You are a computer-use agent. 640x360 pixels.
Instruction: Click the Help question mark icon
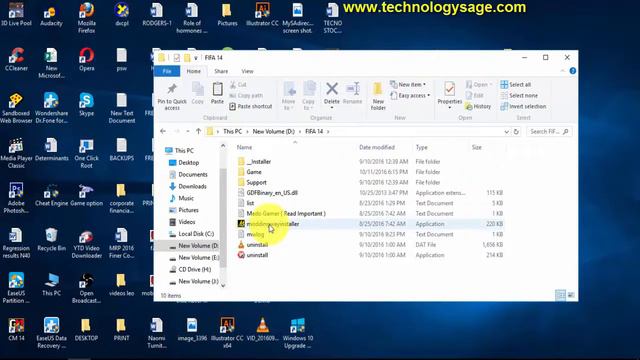pyautogui.click(x=573, y=71)
